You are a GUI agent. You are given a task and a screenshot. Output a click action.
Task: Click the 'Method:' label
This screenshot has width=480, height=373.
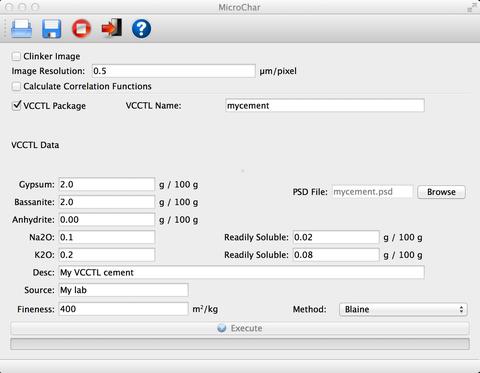pyautogui.click(x=309, y=309)
